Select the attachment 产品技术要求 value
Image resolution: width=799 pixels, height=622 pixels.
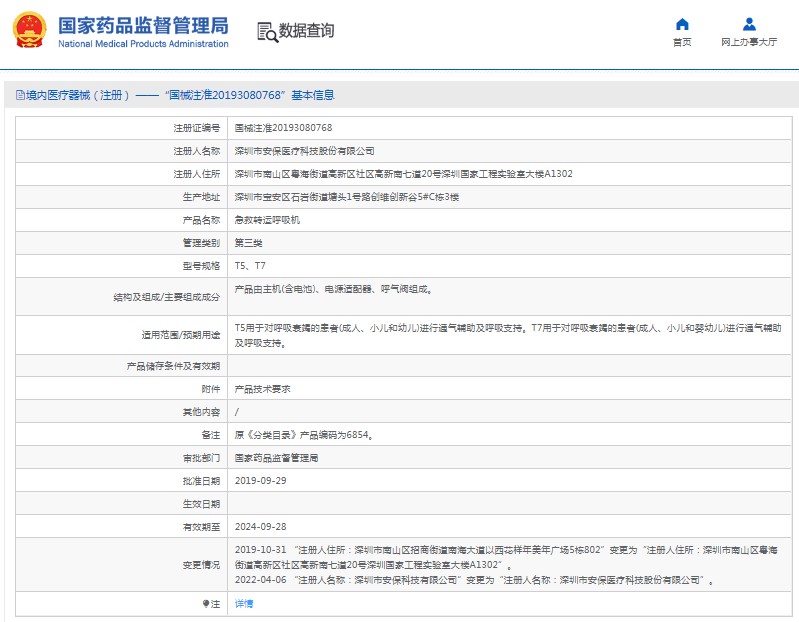pos(262,389)
